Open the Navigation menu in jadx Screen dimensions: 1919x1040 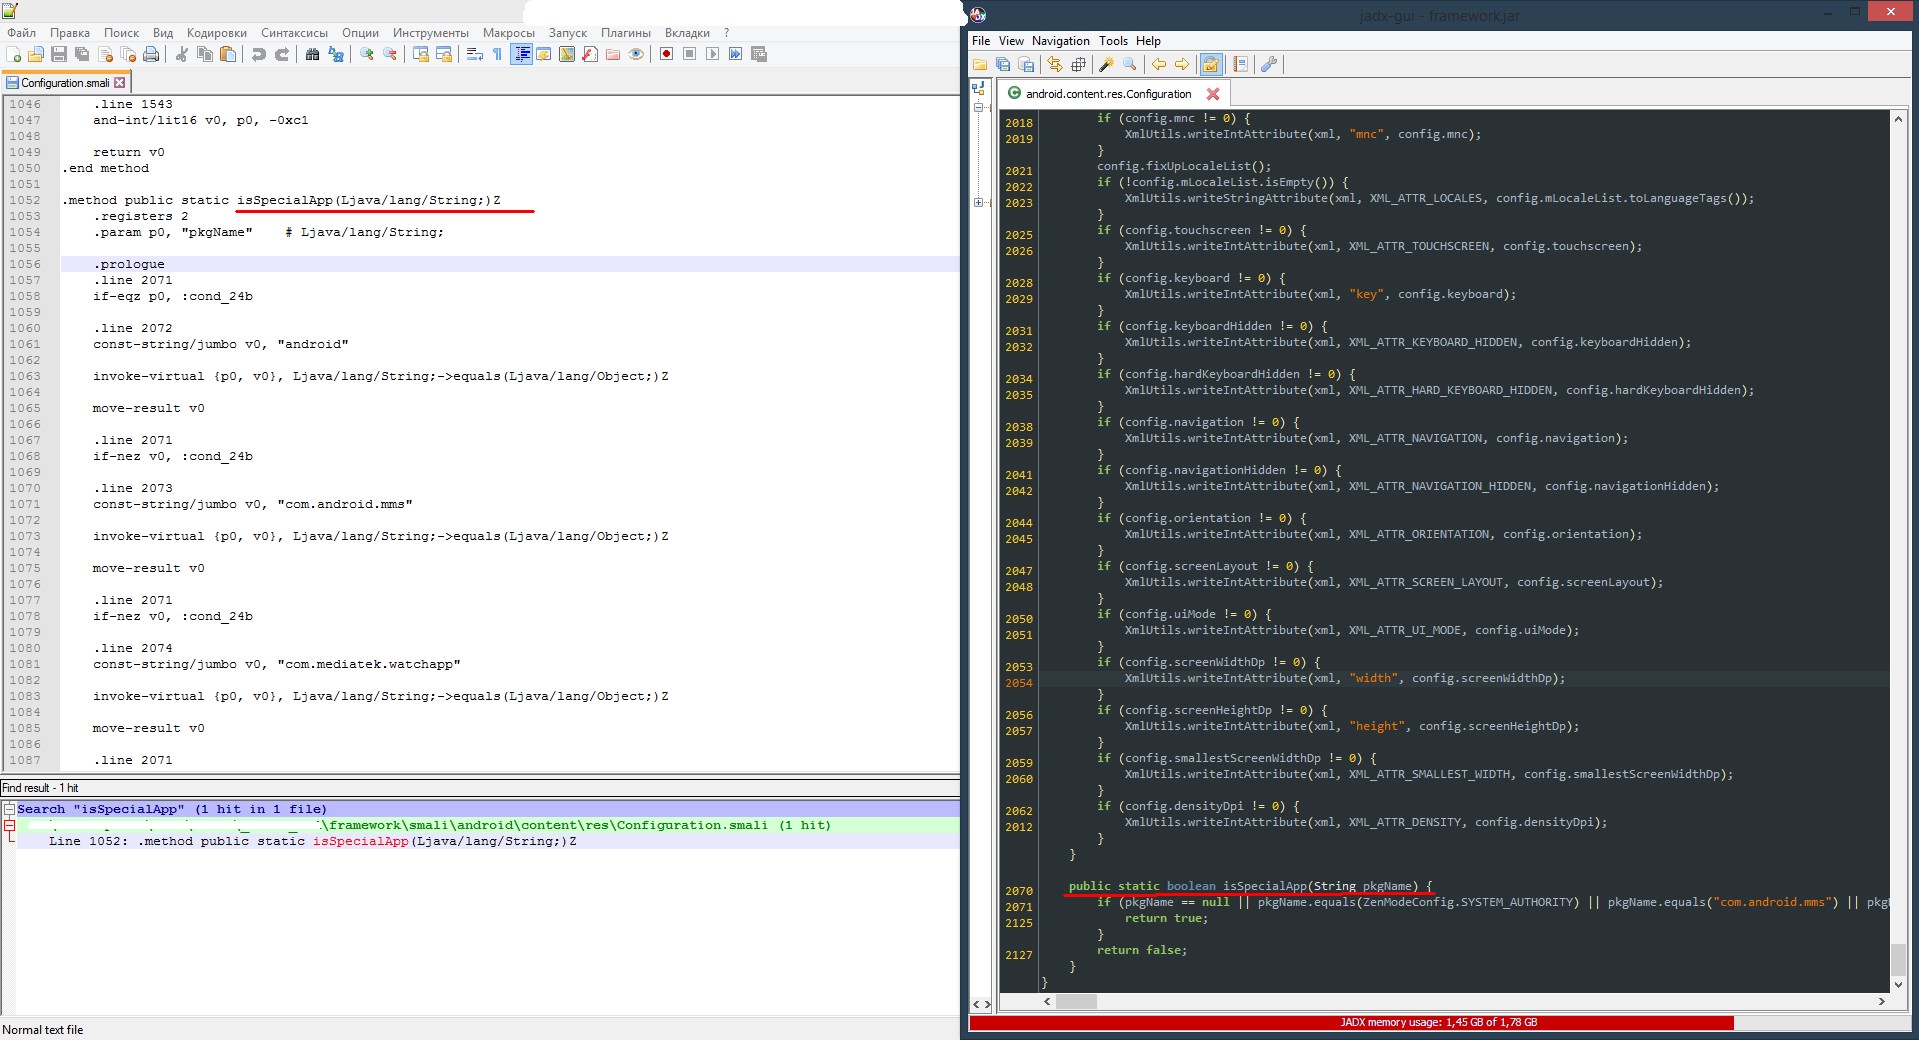[1060, 41]
